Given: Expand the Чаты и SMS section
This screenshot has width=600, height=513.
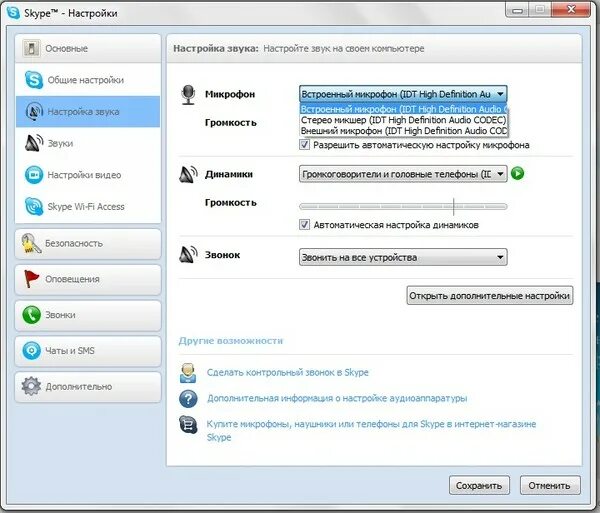Looking at the screenshot, I should tap(88, 351).
